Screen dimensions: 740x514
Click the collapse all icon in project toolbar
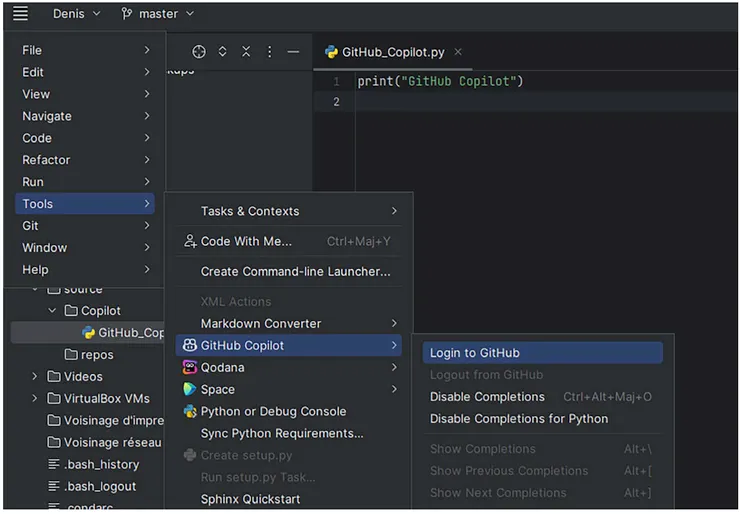246,52
